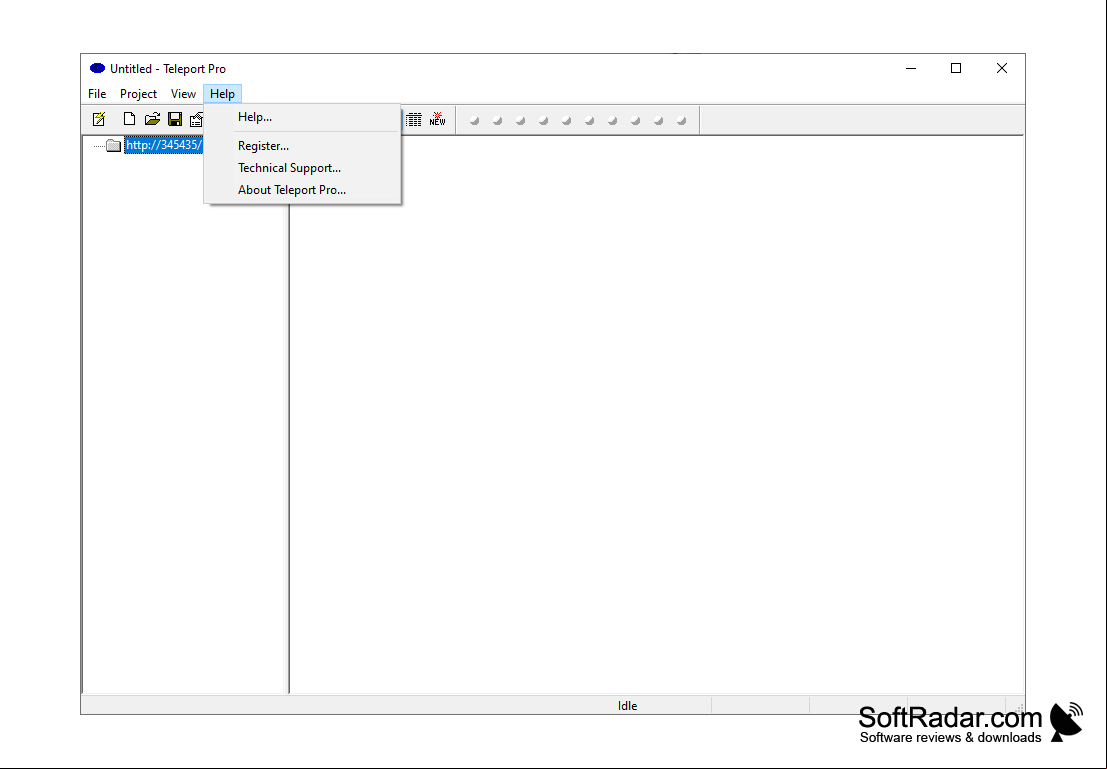The image size is (1107, 769).
Task: Maximize the Teleport Pro window
Action: pos(956,68)
